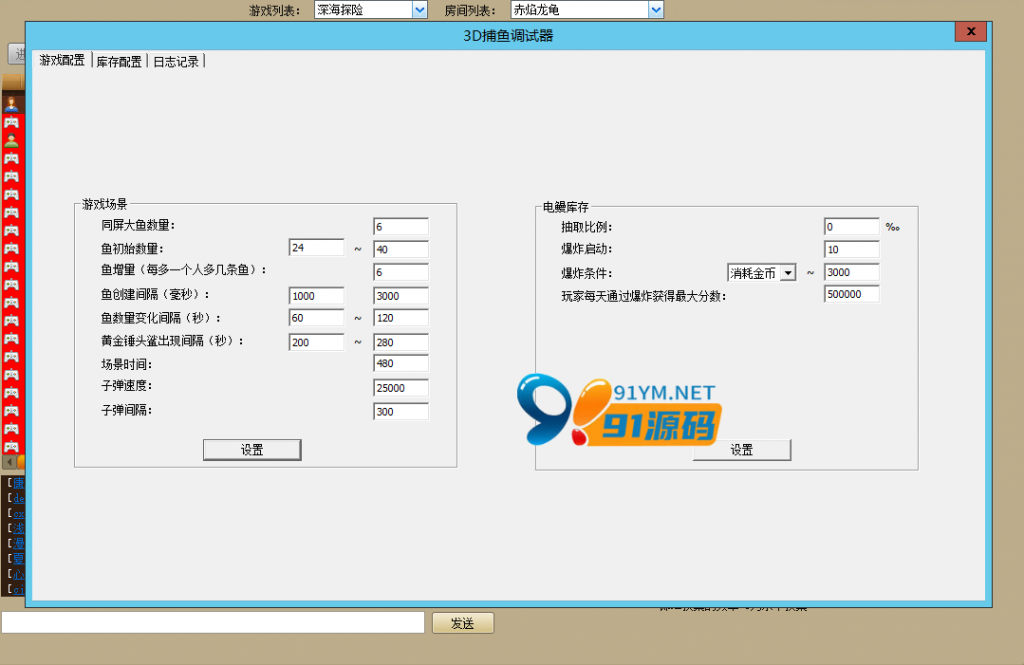The width and height of the screenshot is (1024, 665).
Task: Click 黄金锤头鲨出现间隔 field containing 280
Action: pyautogui.click(x=401, y=342)
